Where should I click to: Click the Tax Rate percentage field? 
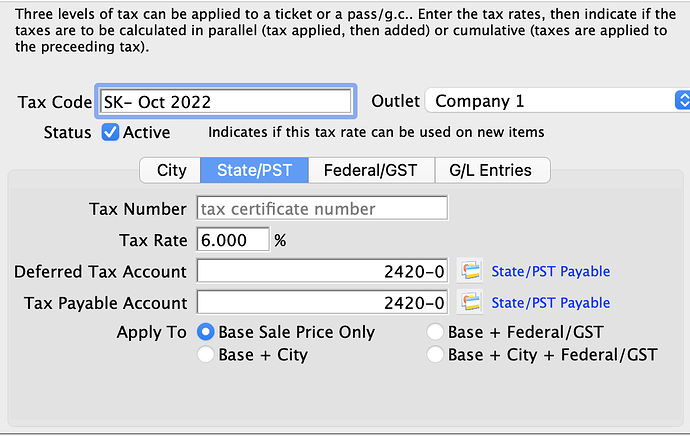point(233,240)
